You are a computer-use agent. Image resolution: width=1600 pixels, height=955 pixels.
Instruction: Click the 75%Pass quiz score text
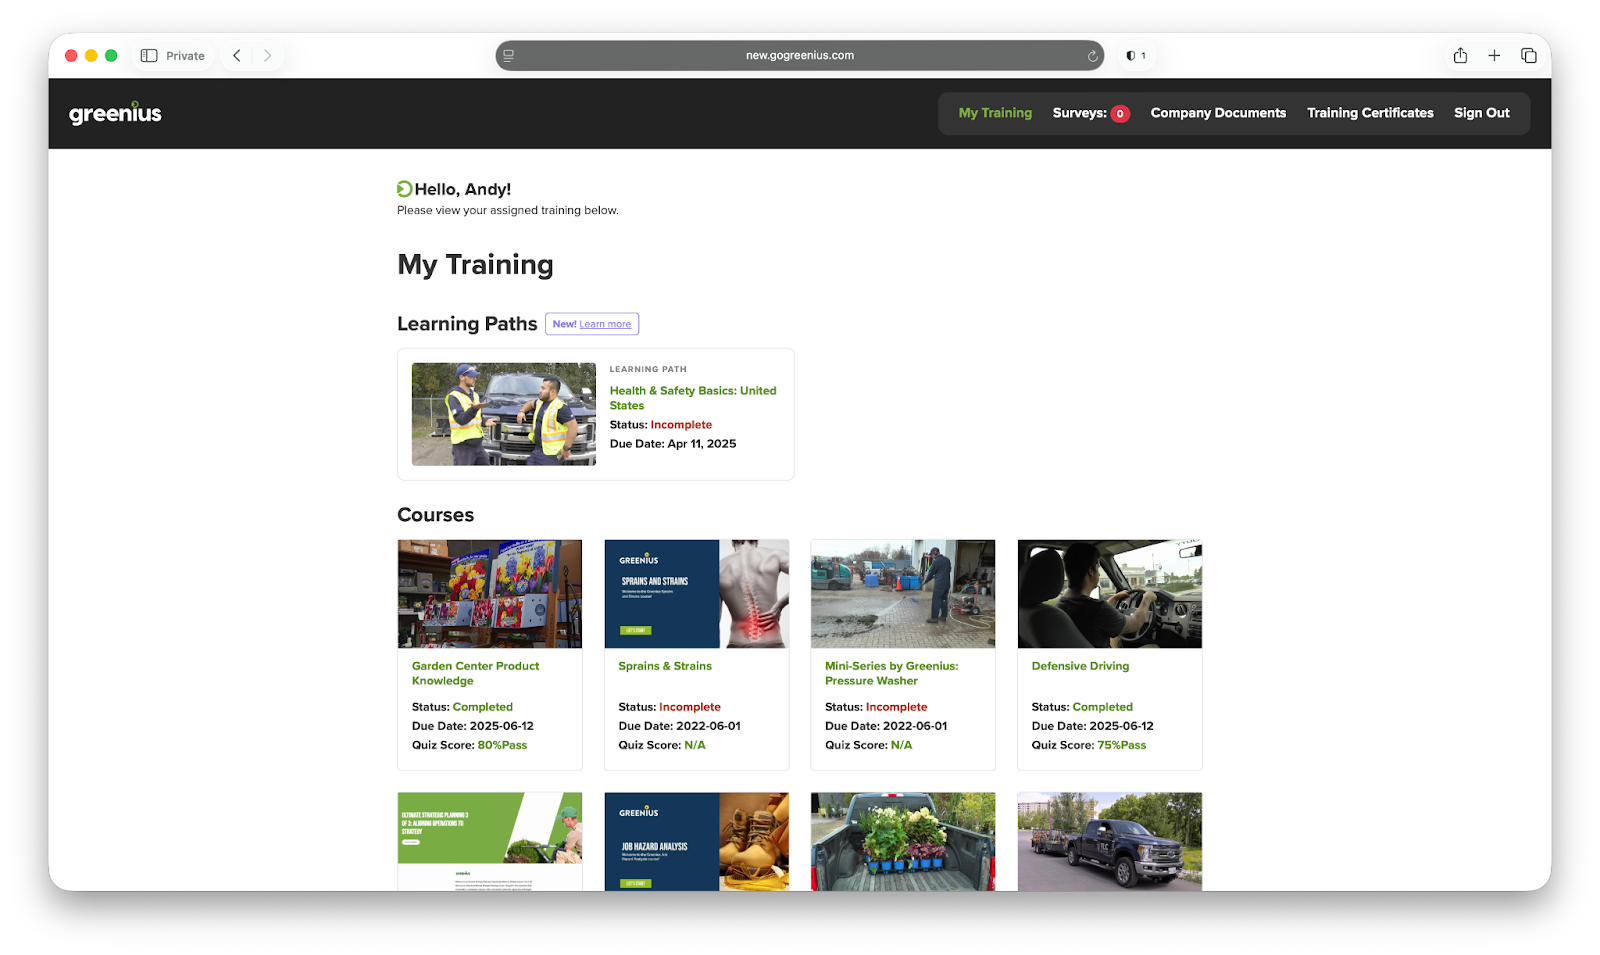[x=1122, y=745]
